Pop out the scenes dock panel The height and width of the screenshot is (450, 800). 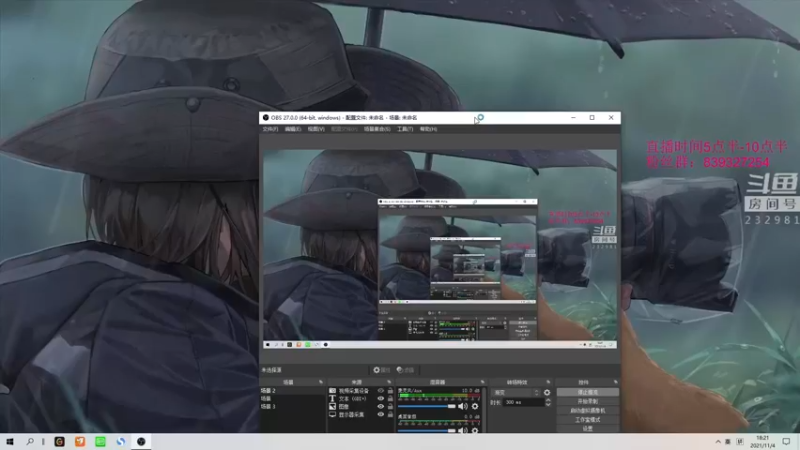(x=321, y=382)
